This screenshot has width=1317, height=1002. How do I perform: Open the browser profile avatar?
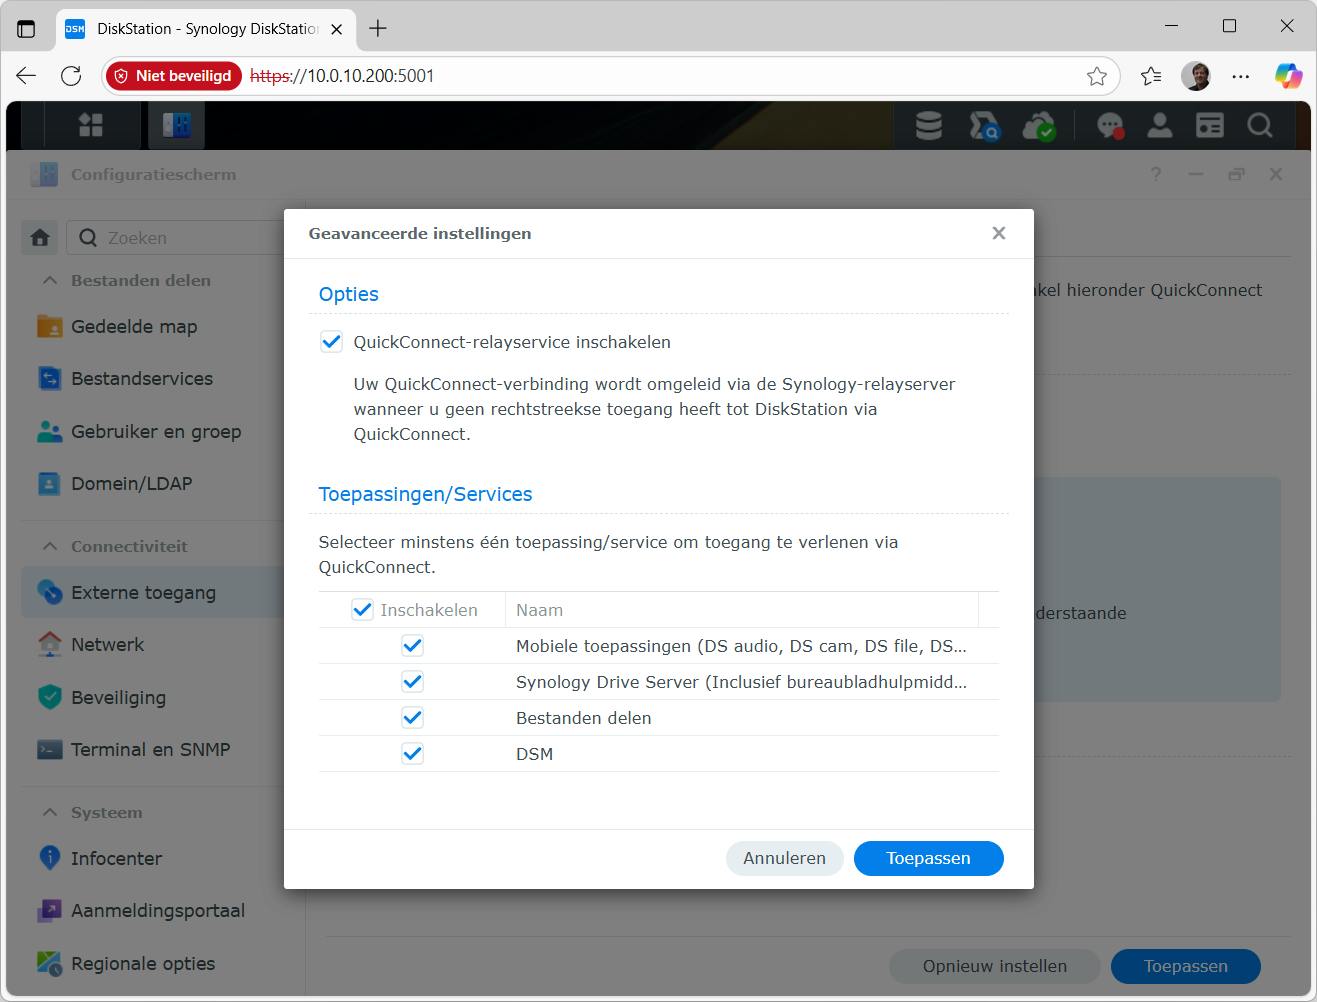click(1196, 76)
